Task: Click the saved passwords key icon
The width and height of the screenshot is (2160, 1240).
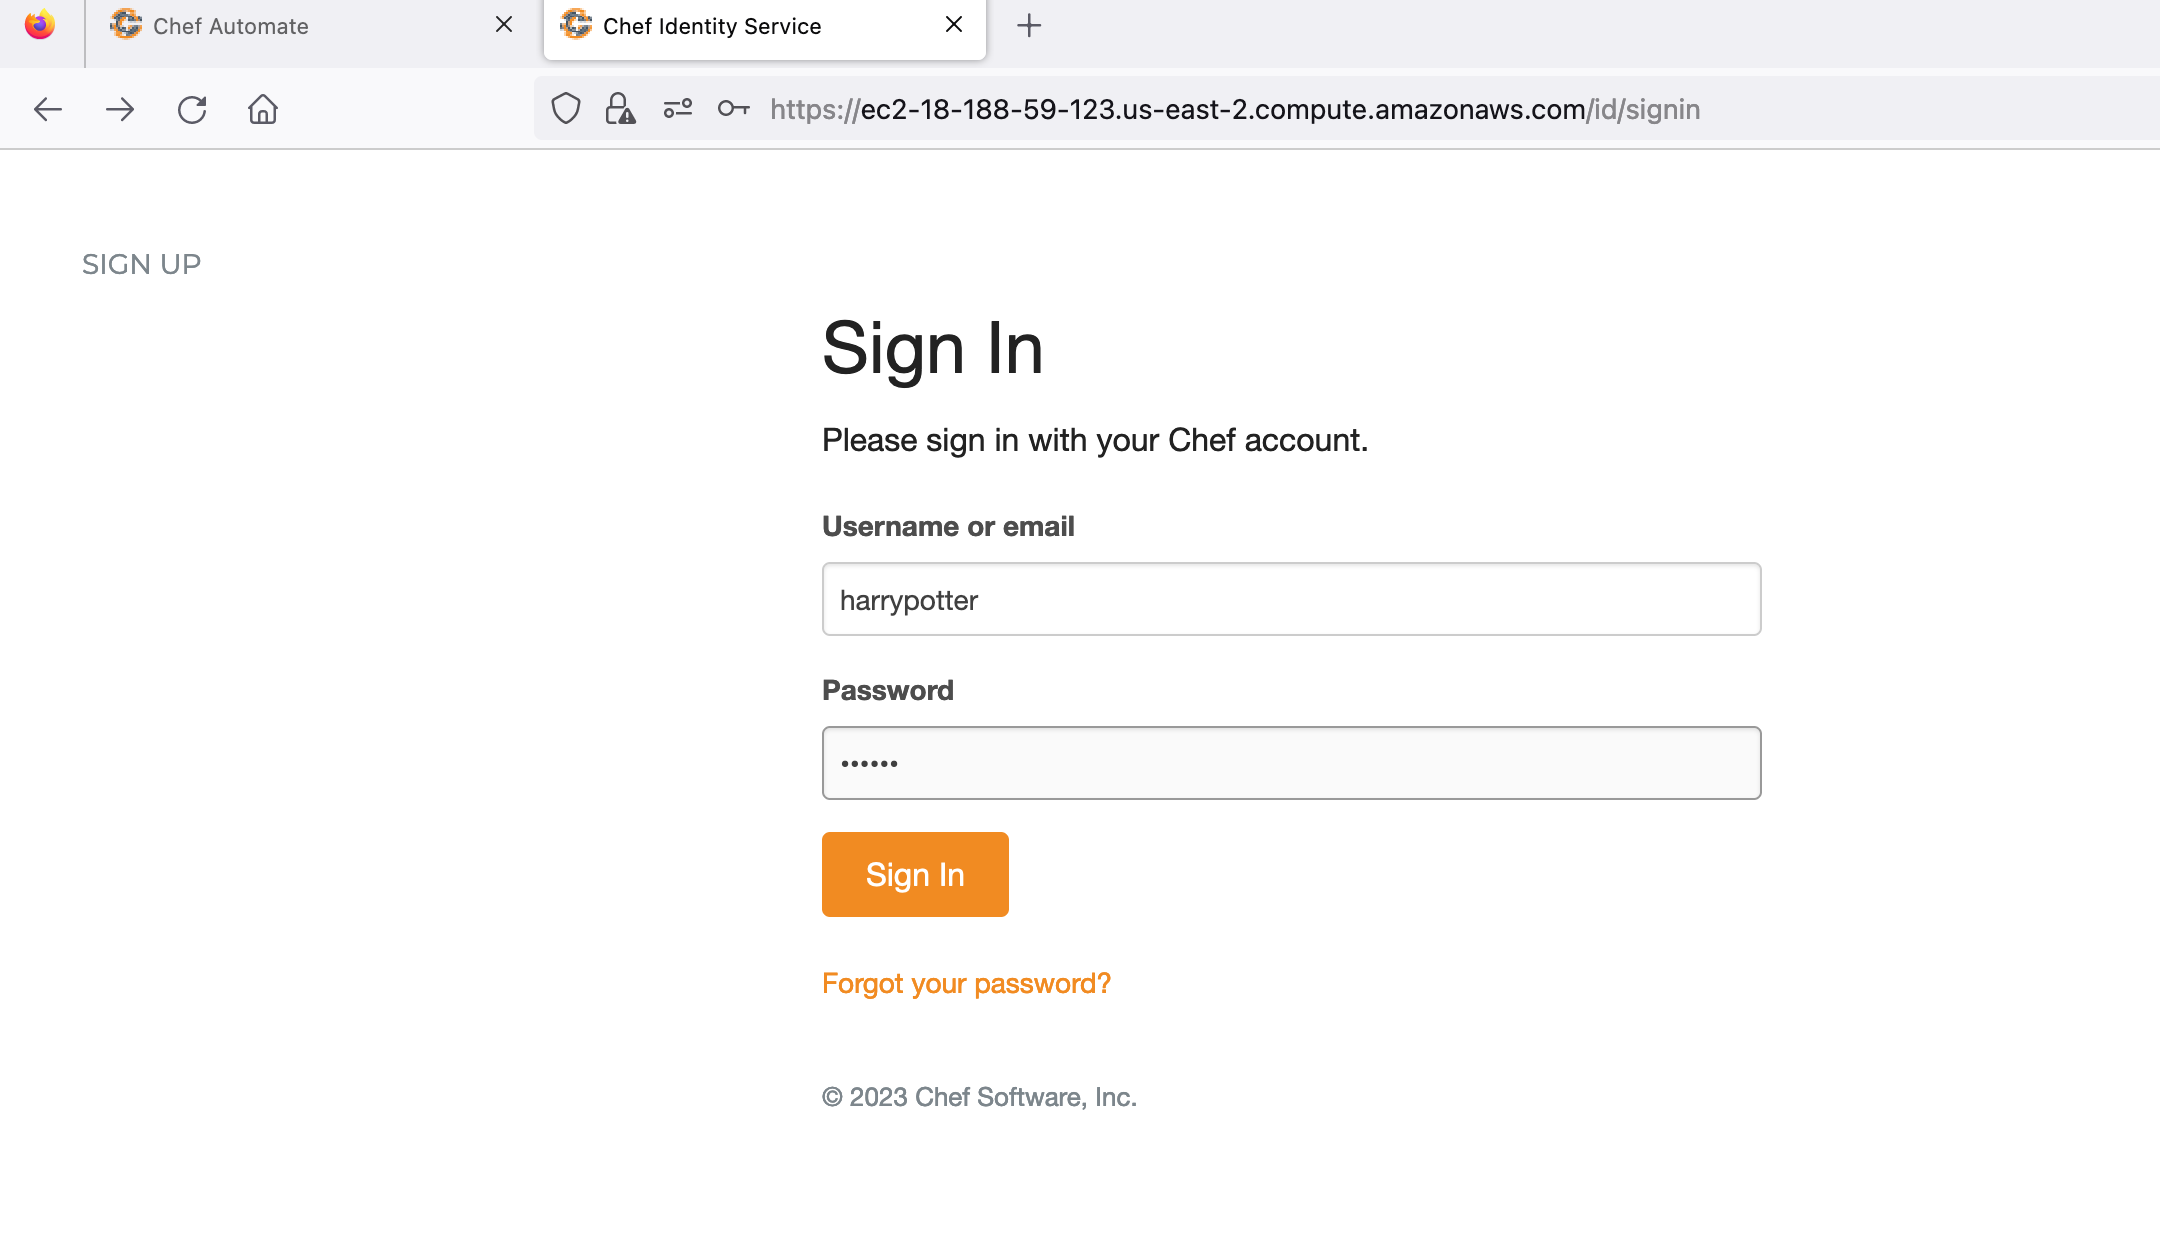Action: tap(733, 109)
